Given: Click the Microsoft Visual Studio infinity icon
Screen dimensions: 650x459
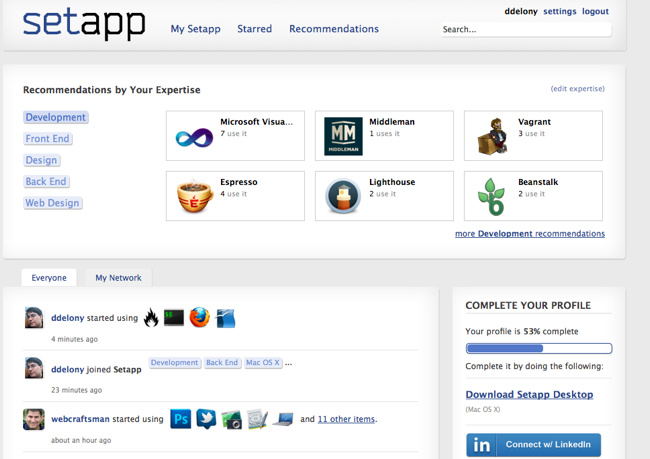Looking at the screenshot, I should (194, 137).
